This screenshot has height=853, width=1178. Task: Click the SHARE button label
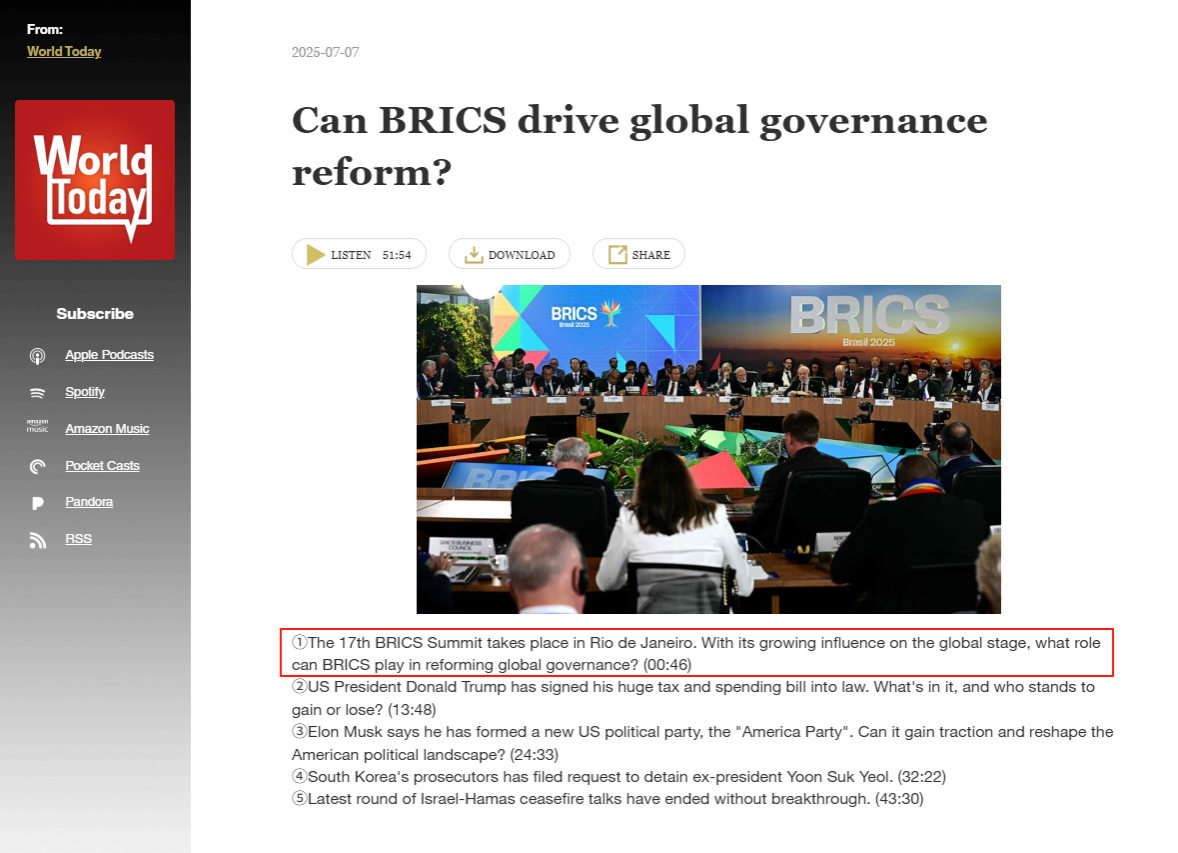click(x=651, y=255)
